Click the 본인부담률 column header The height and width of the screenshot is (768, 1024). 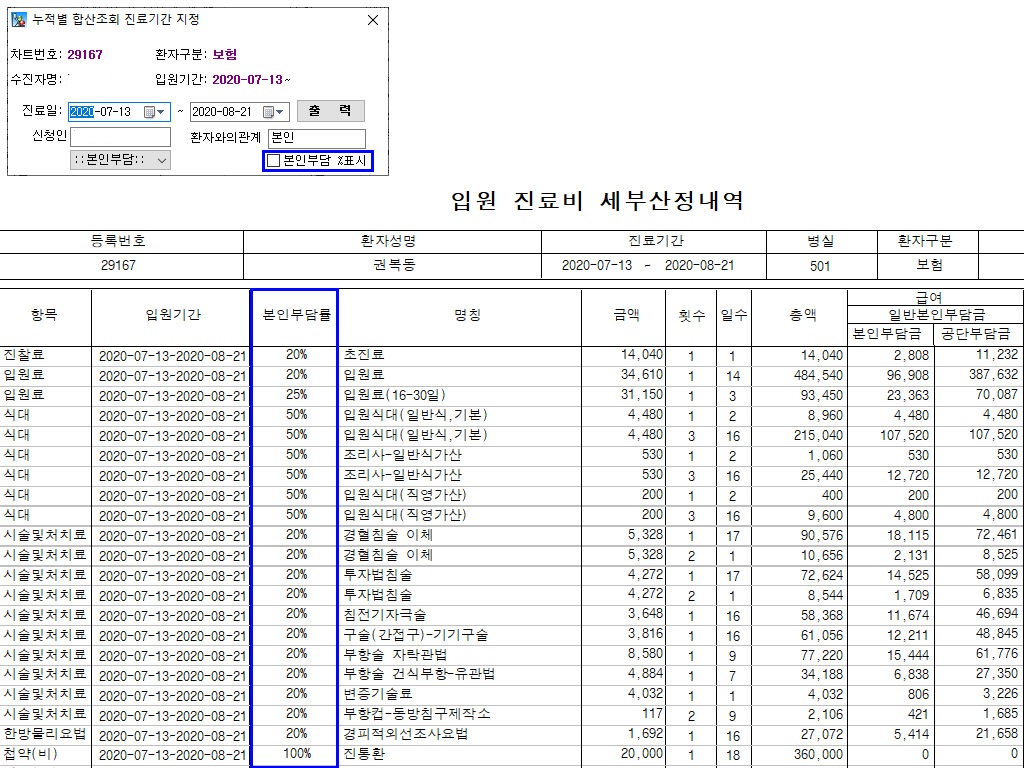[x=294, y=315]
